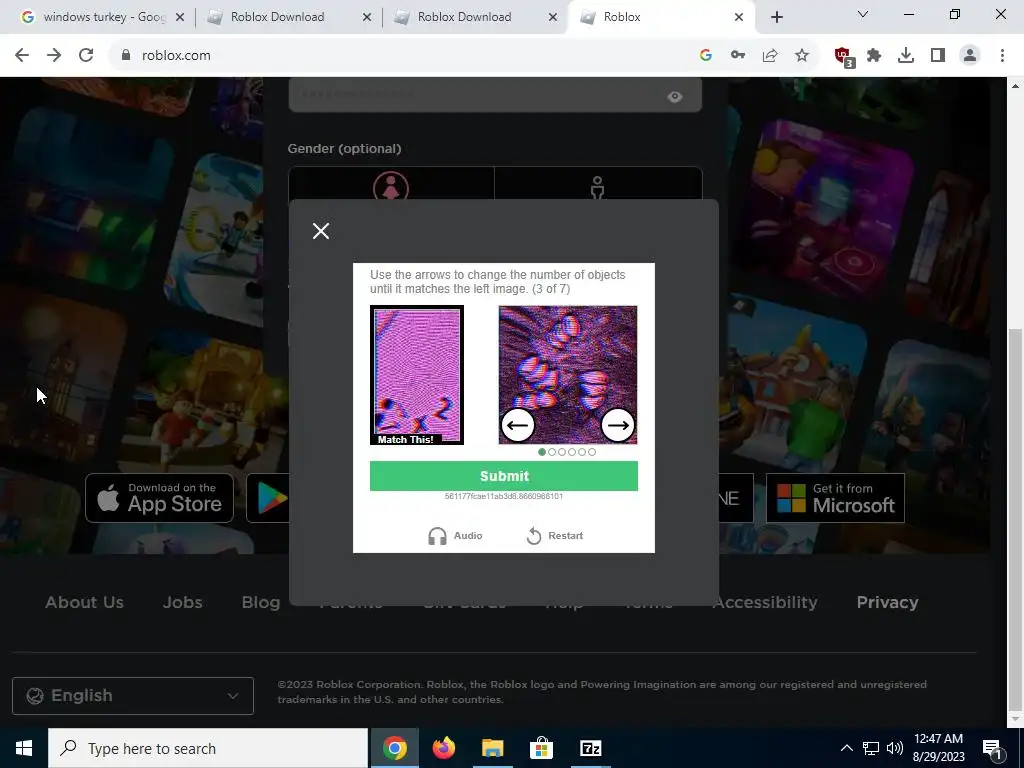Open Firefox from the taskbar
The height and width of the screenshot is (768, 1024).
(444, 748)
